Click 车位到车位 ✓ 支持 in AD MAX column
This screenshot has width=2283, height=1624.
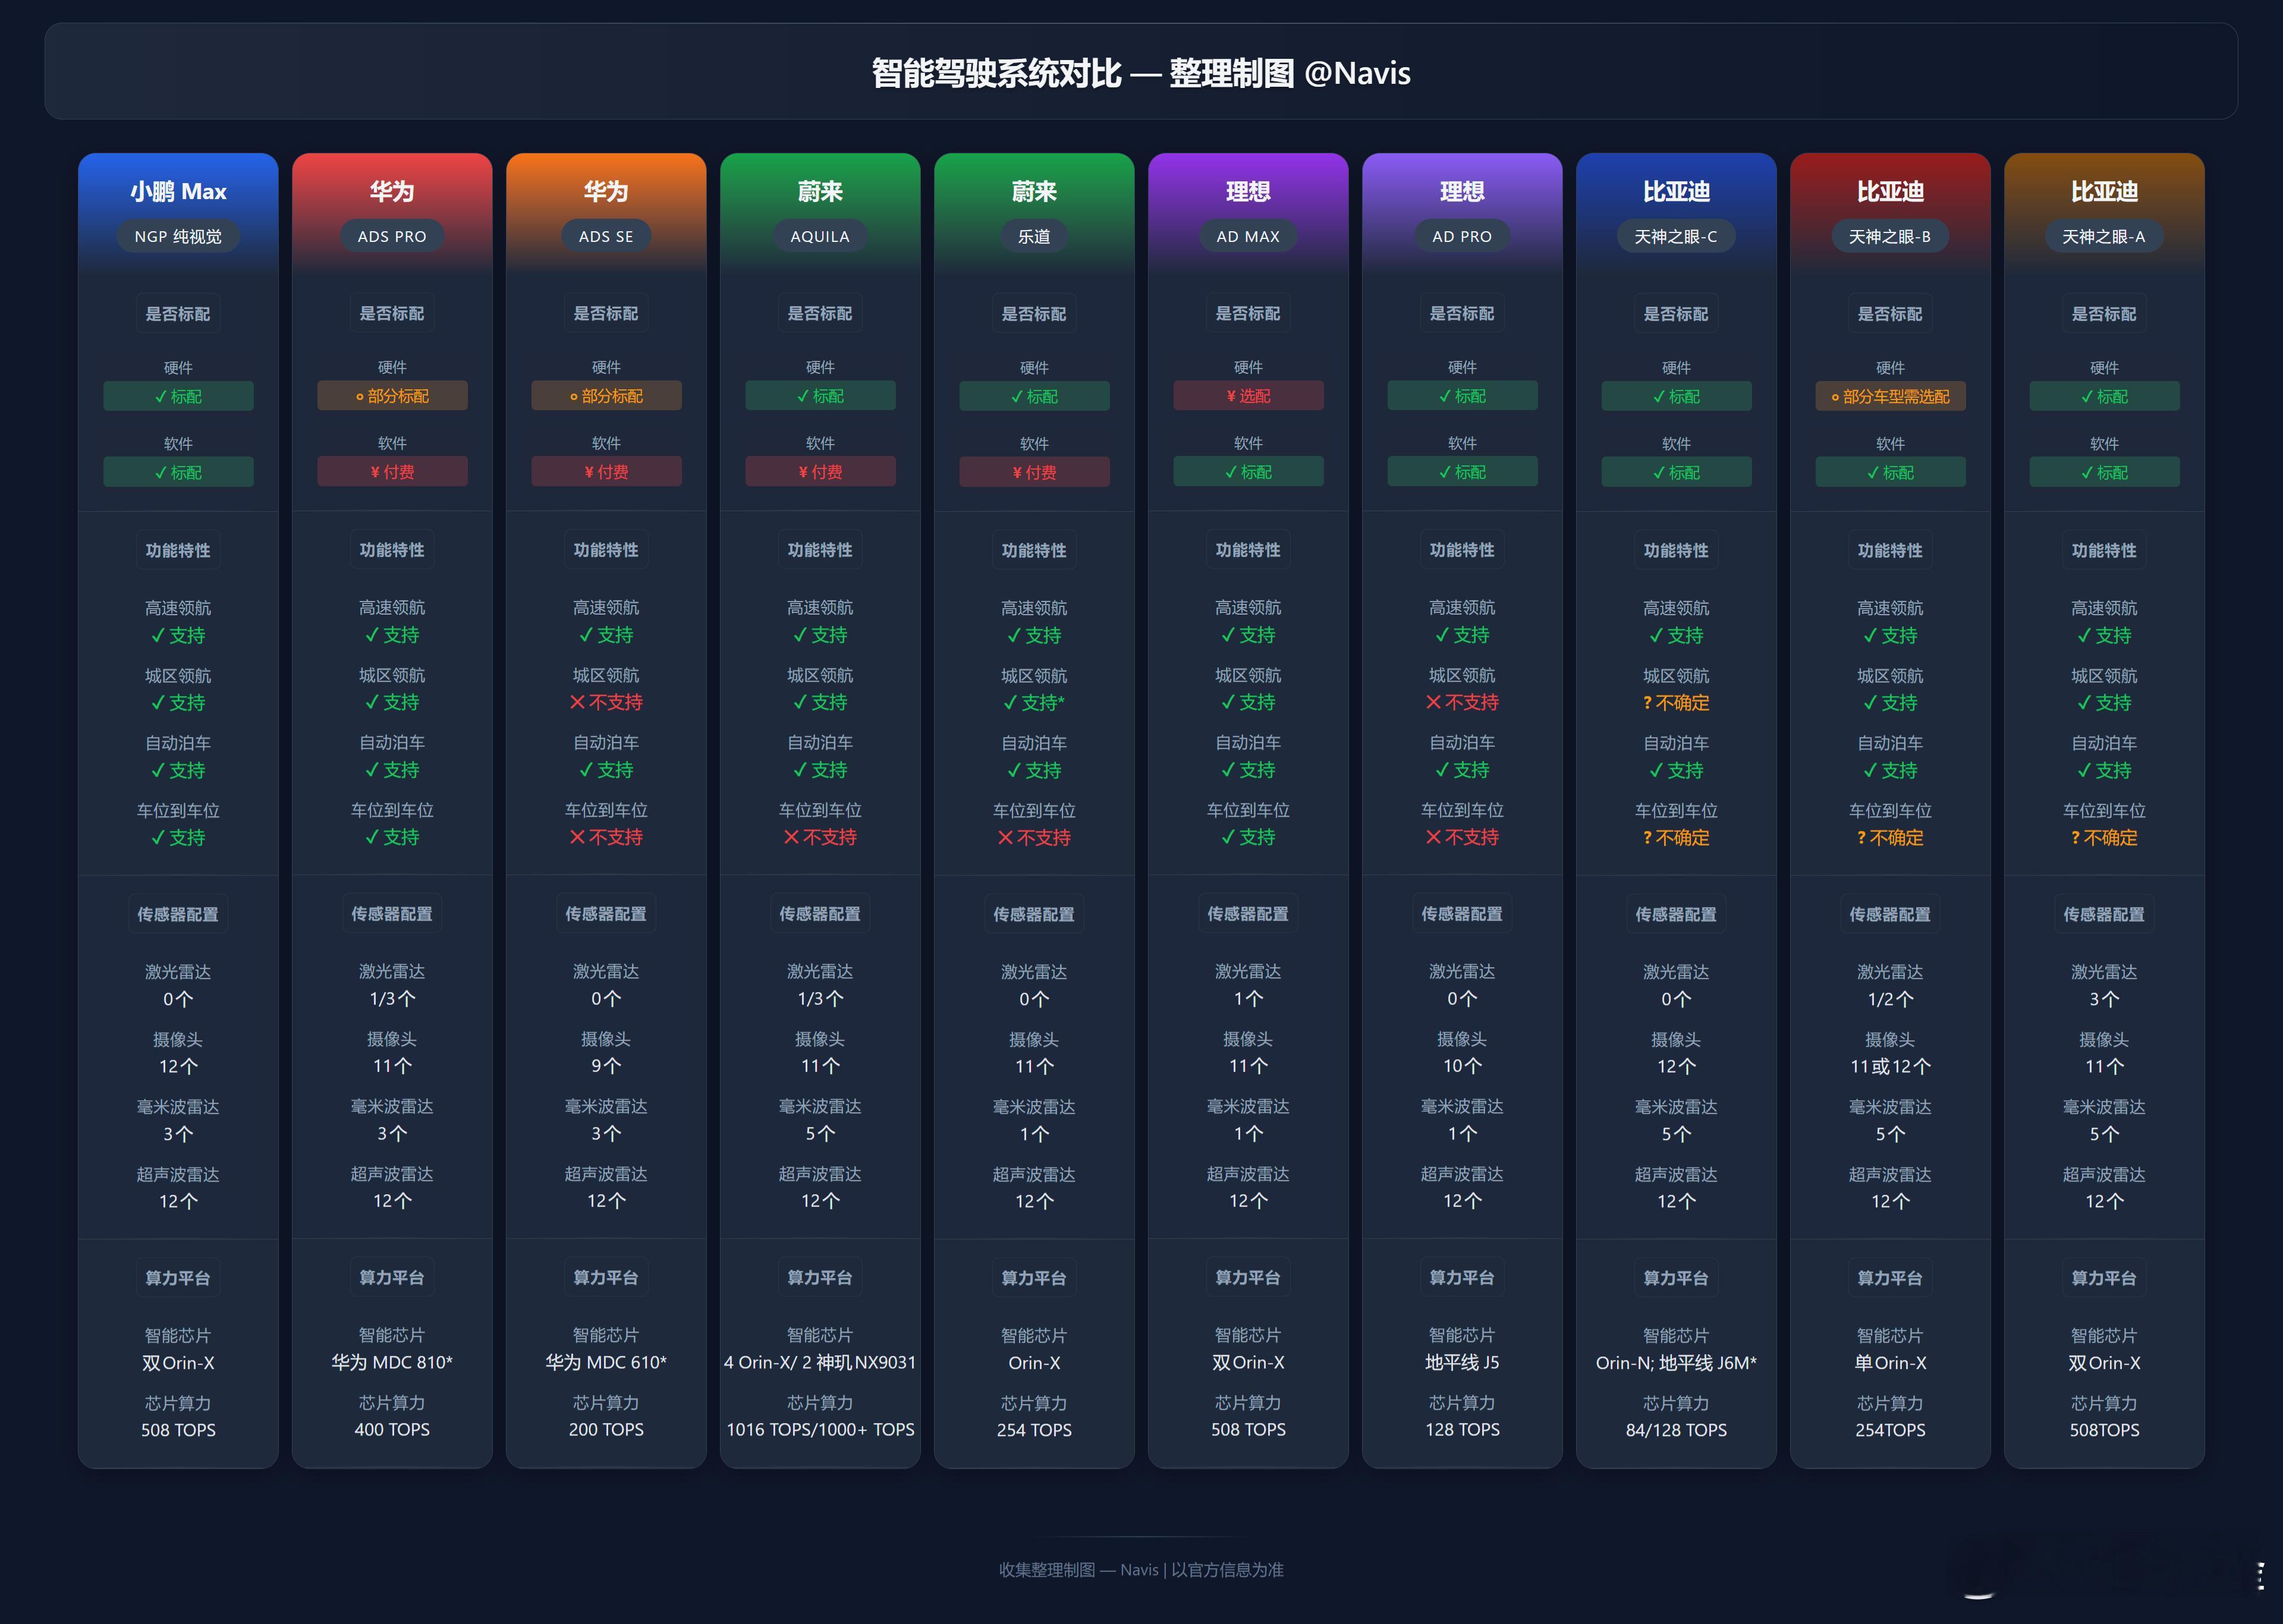click(x=1248, y=838)
